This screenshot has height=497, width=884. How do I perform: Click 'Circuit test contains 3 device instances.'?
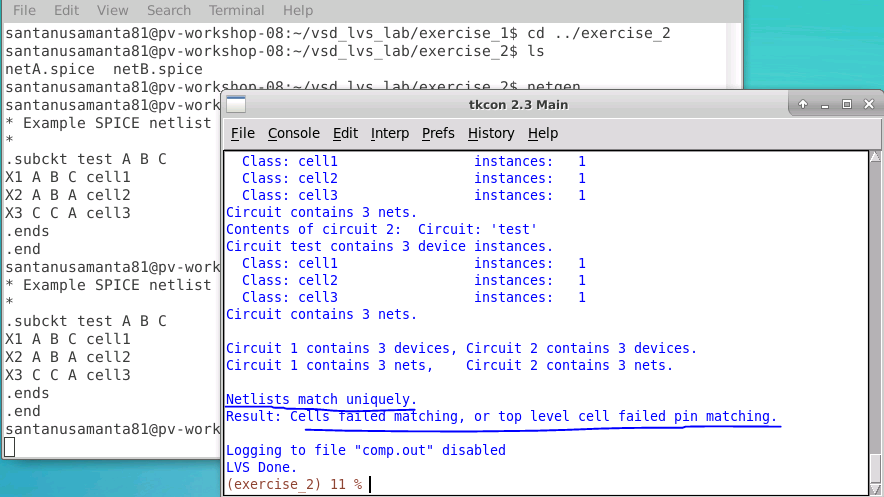(390, 246)
